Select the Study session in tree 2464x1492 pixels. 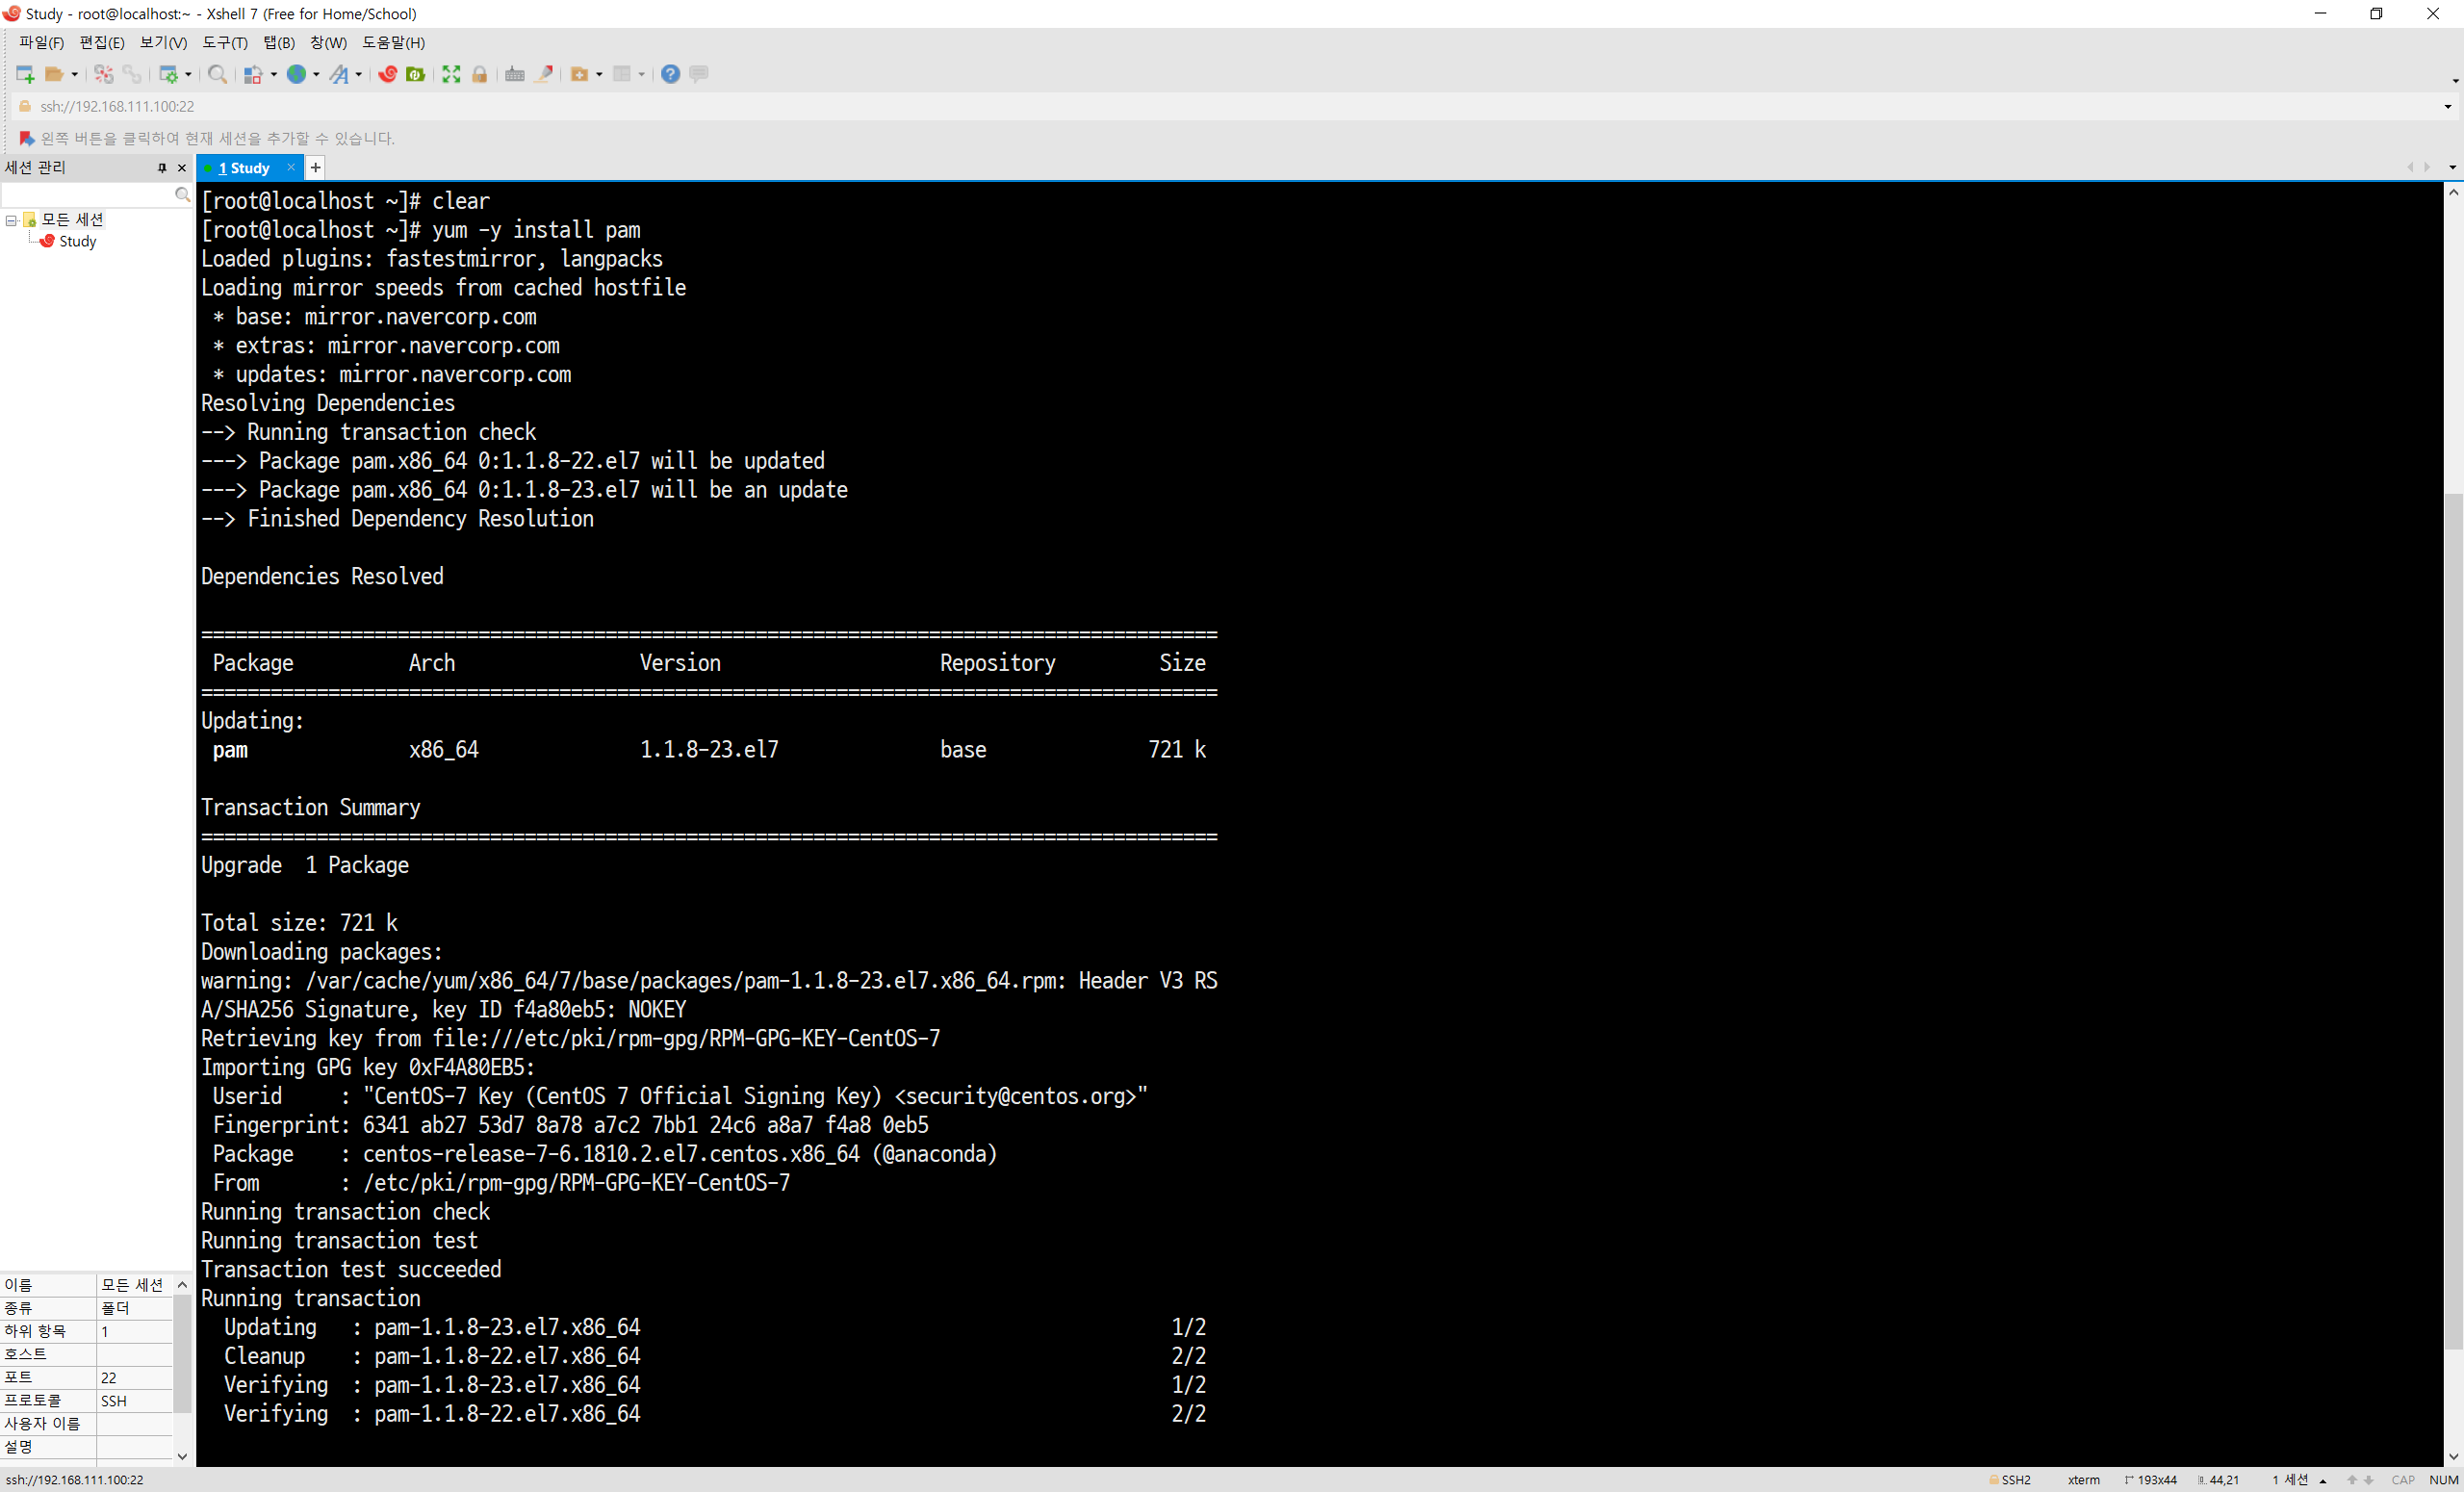[x=77, y=242]
